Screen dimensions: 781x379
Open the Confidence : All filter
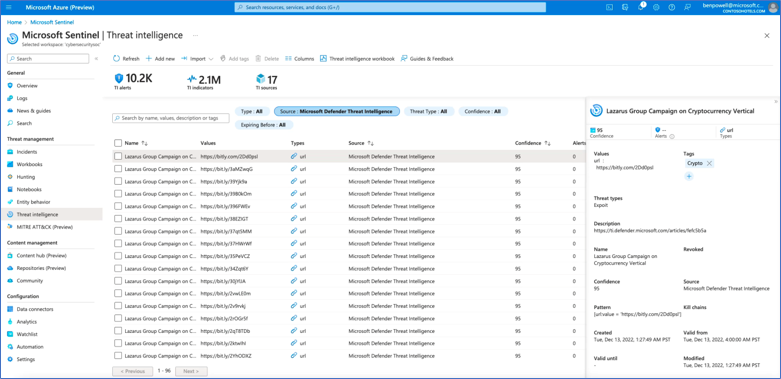(x=483, y=112)
